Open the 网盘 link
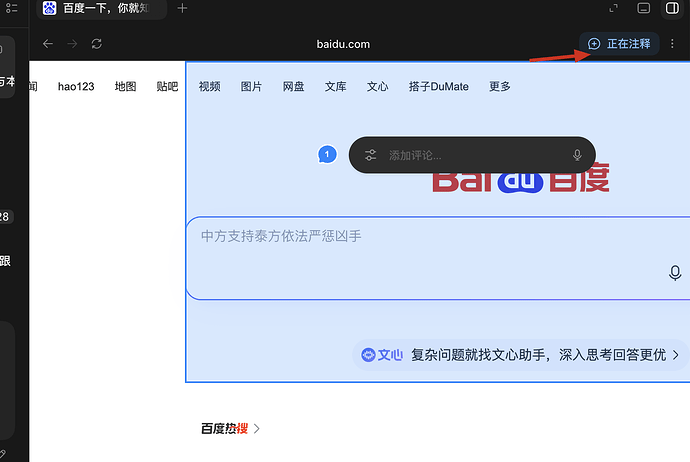This screenshot has width=690, height=462. pos(294,86)
